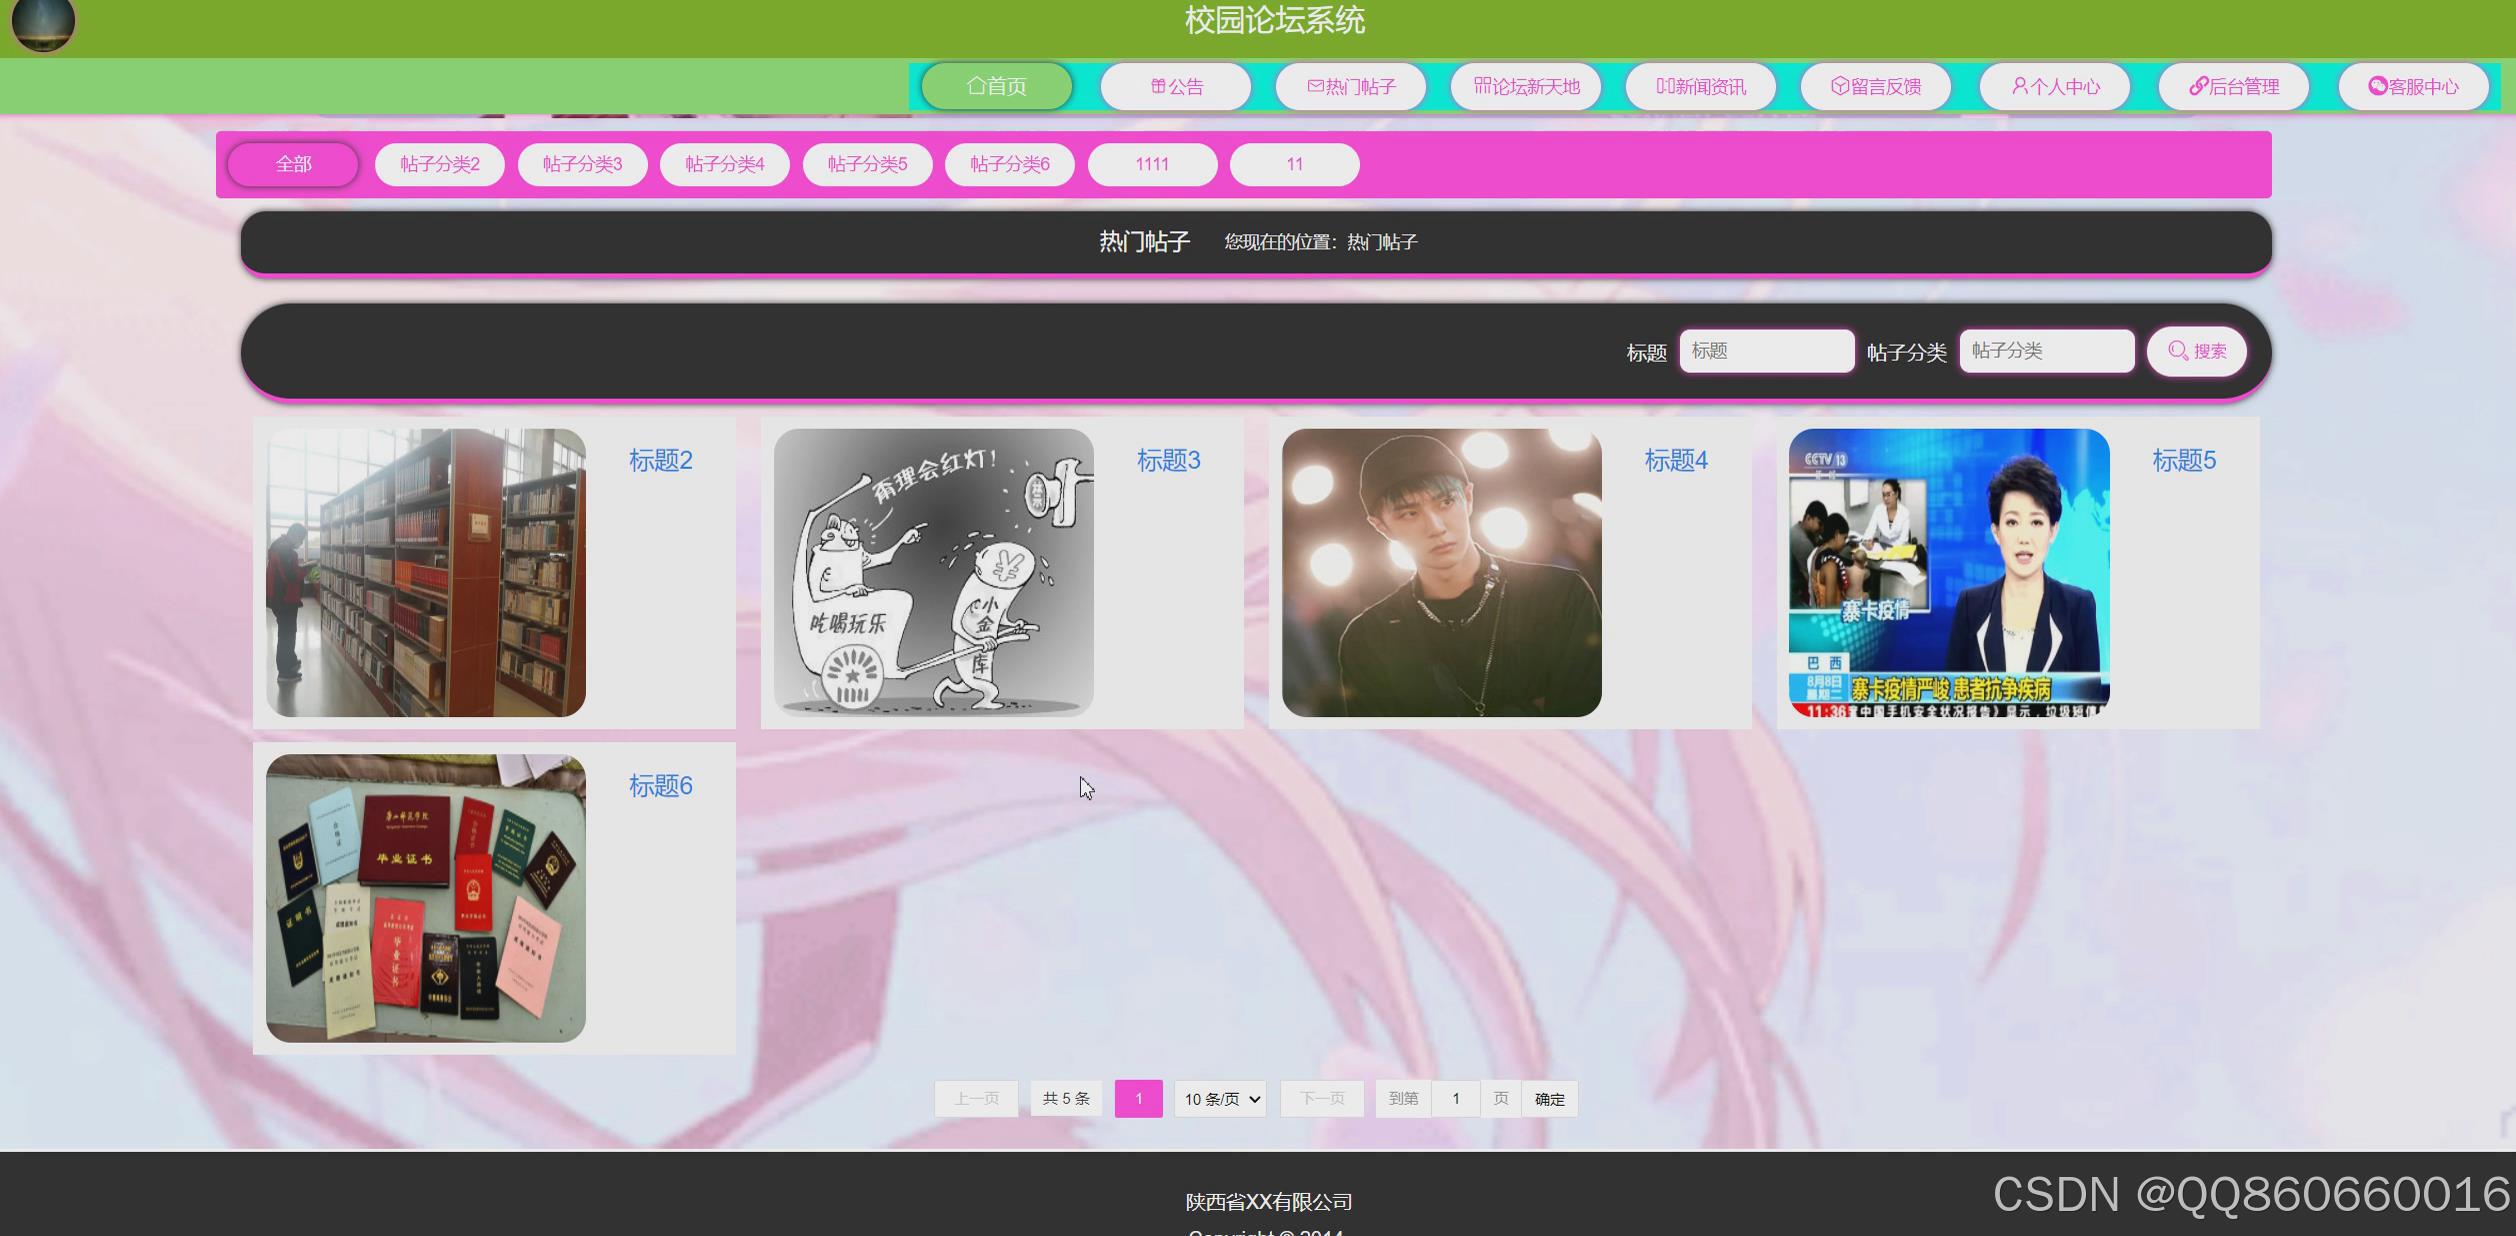The image size is (2516, 1236).
Task: Click the 陕西省XX有限公司 footer text
Action: (1269, 1202)
